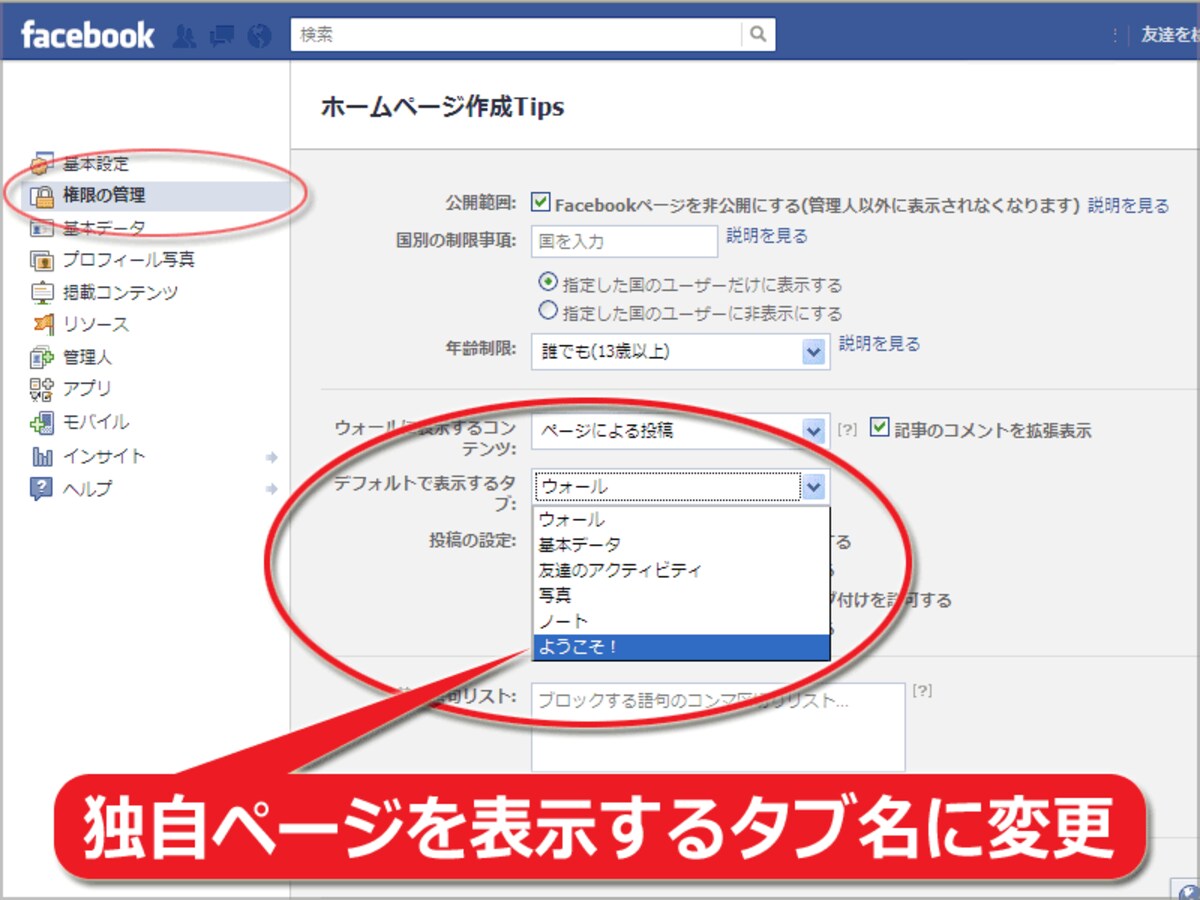Choose ようこそ! in the dropdown list
This screenshot has height=900, width=1200.
click(x=681, y=647)
